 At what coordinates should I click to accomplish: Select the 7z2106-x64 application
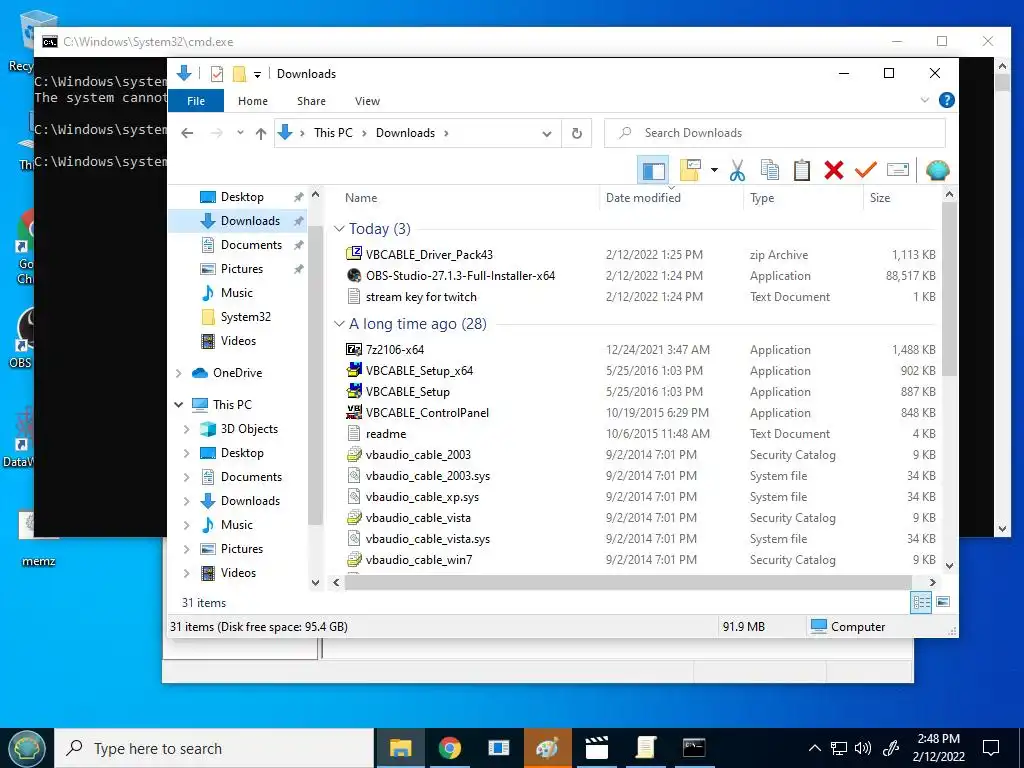click(394, 349)
